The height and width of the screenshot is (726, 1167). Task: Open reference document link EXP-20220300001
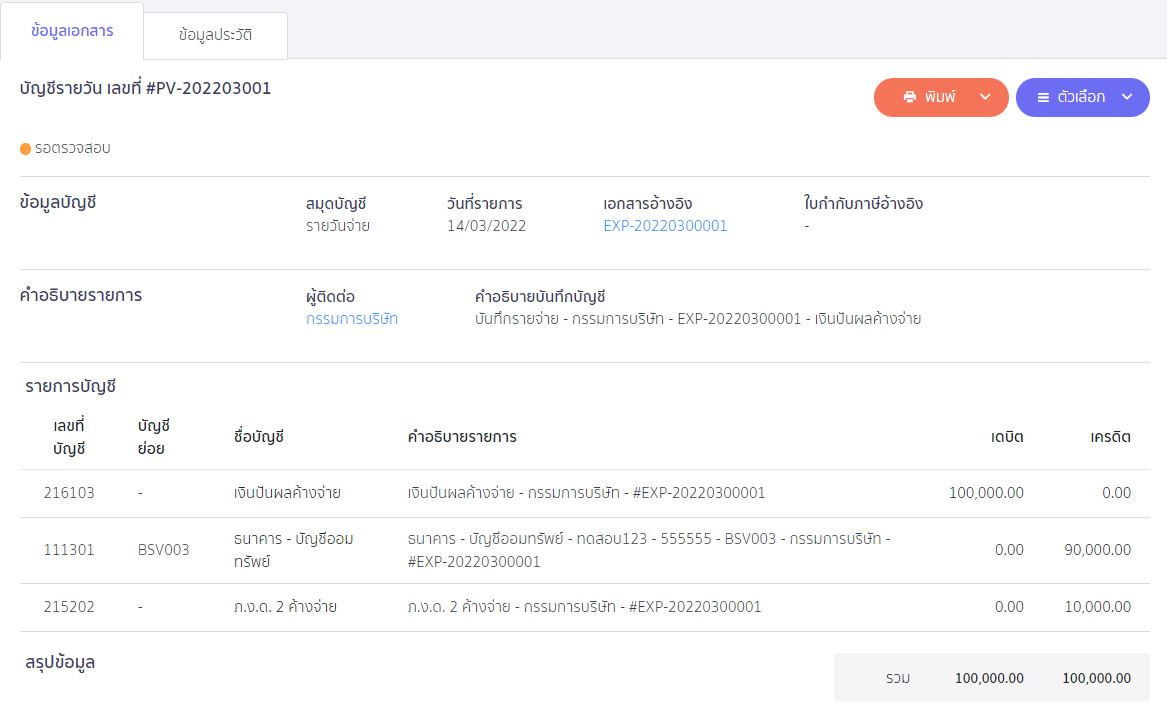[665, 226]
